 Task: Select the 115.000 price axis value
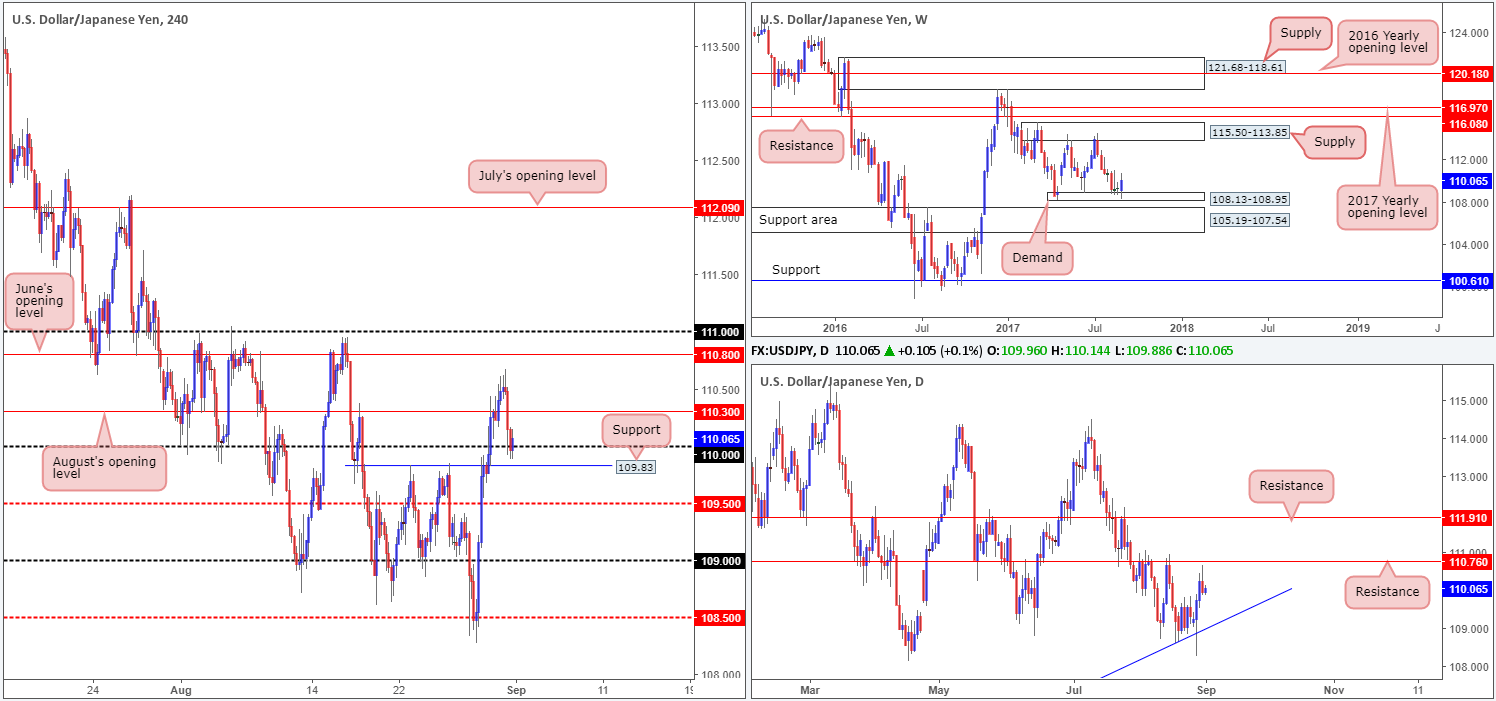tap(1466, 401)
